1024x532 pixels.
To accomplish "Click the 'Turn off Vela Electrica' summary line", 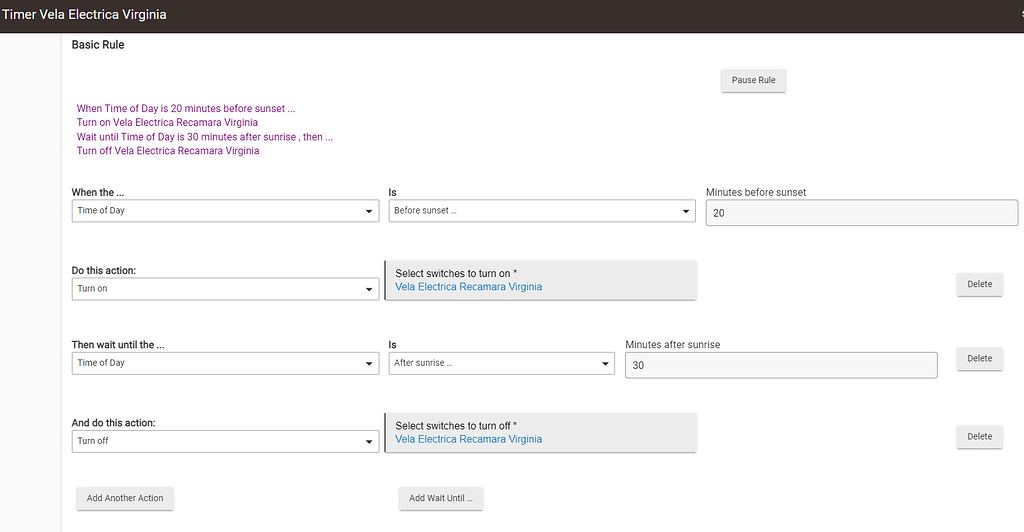I will tap(168, 151).
